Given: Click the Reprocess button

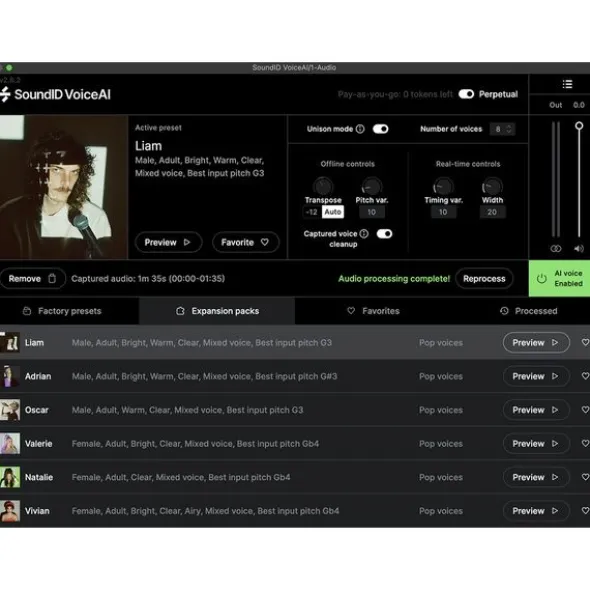Looking at the screenshot, I should [x=484, y=279].
